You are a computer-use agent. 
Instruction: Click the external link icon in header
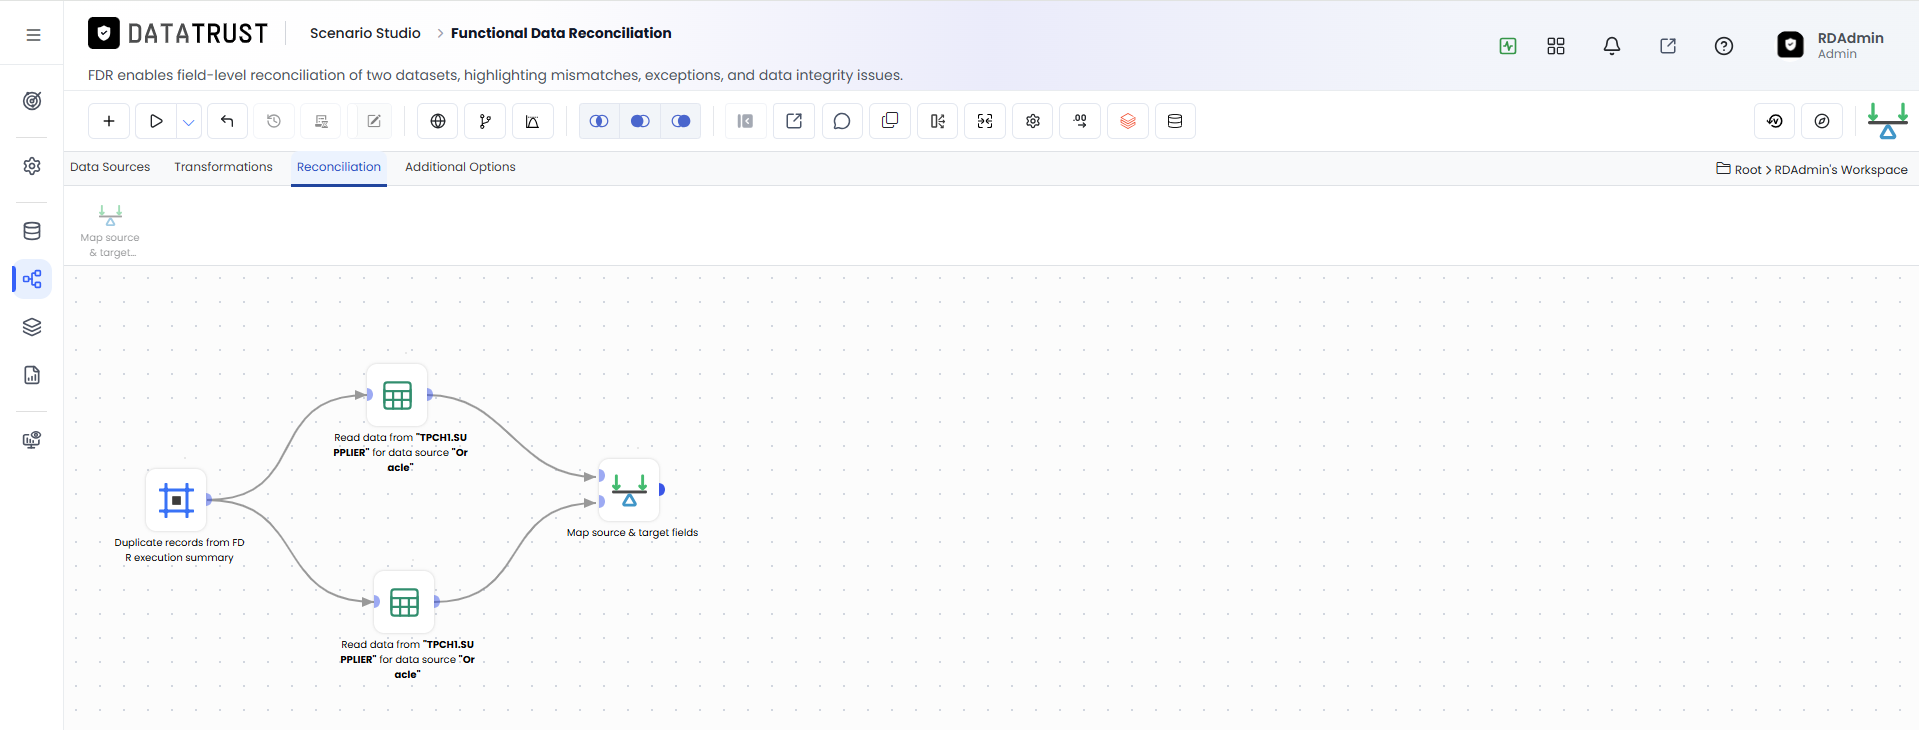[1668, 46]
